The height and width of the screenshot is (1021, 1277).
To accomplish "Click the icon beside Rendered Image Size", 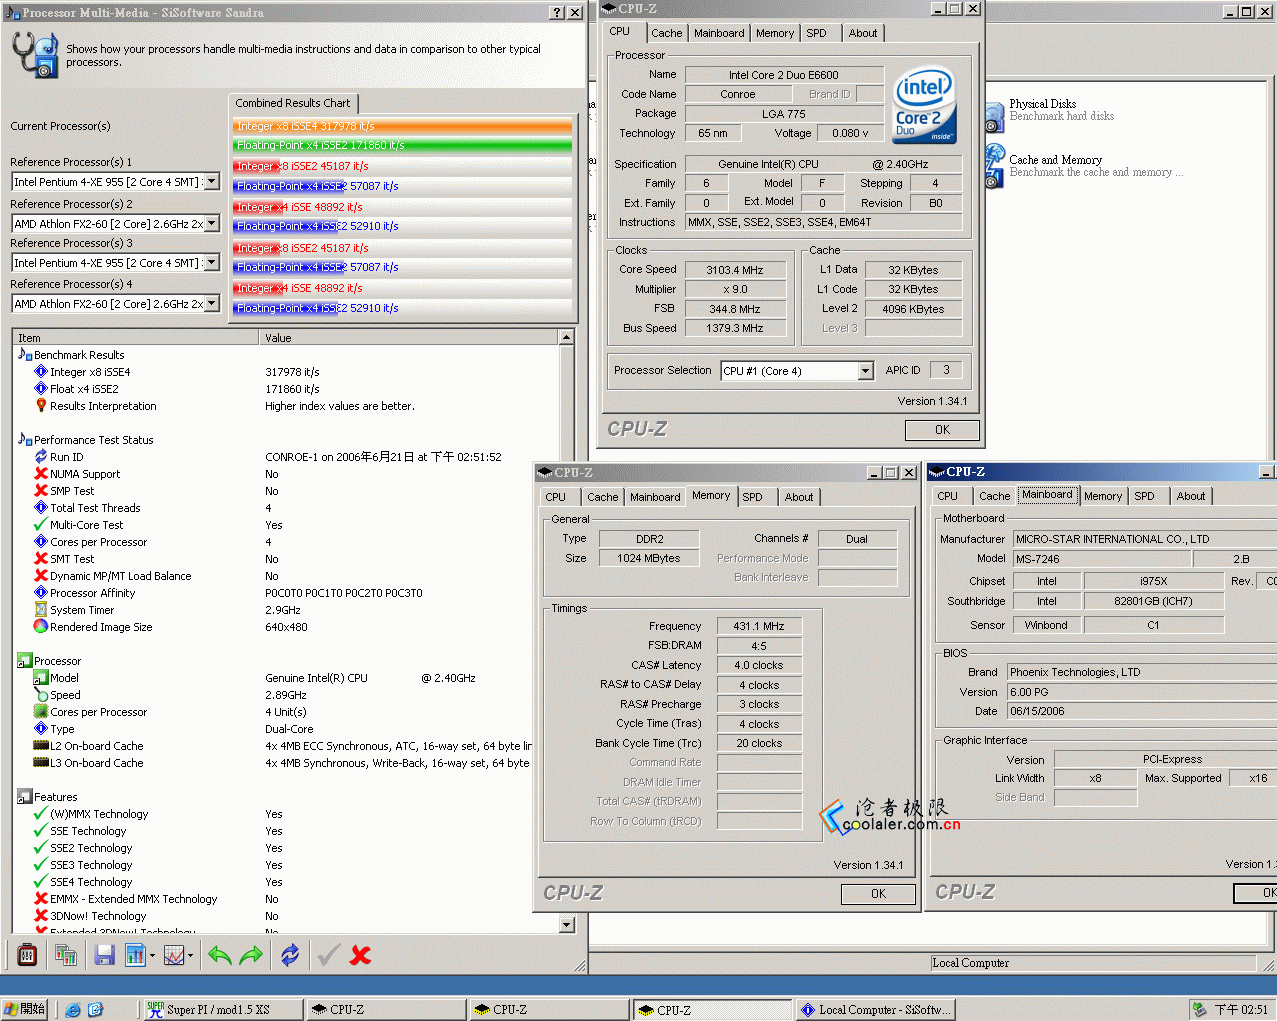I will (x=41, y=627).
